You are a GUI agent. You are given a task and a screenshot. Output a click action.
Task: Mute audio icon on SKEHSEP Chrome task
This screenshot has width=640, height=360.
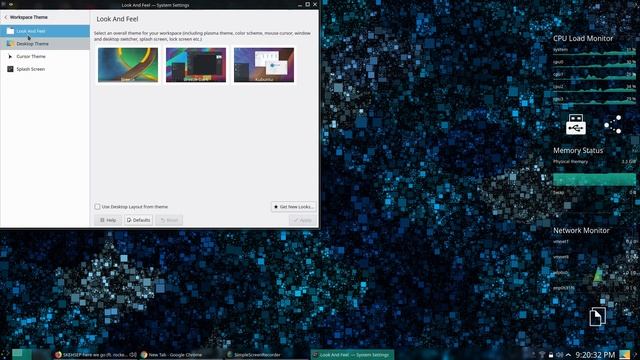coord(133,355)
